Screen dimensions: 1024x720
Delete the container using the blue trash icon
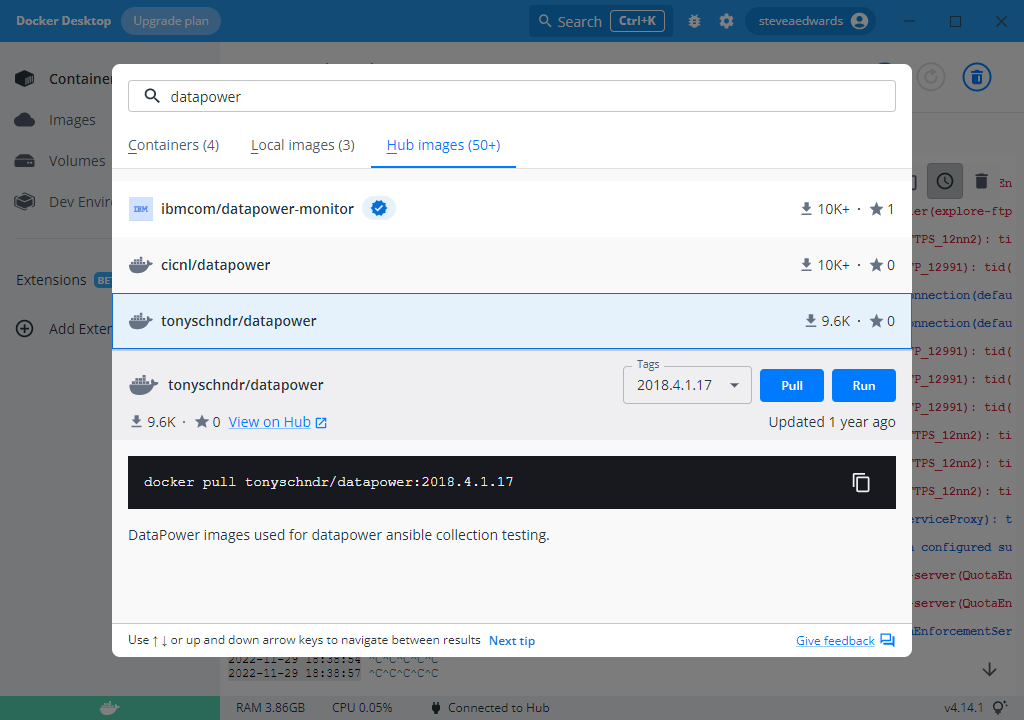[976, 77]
